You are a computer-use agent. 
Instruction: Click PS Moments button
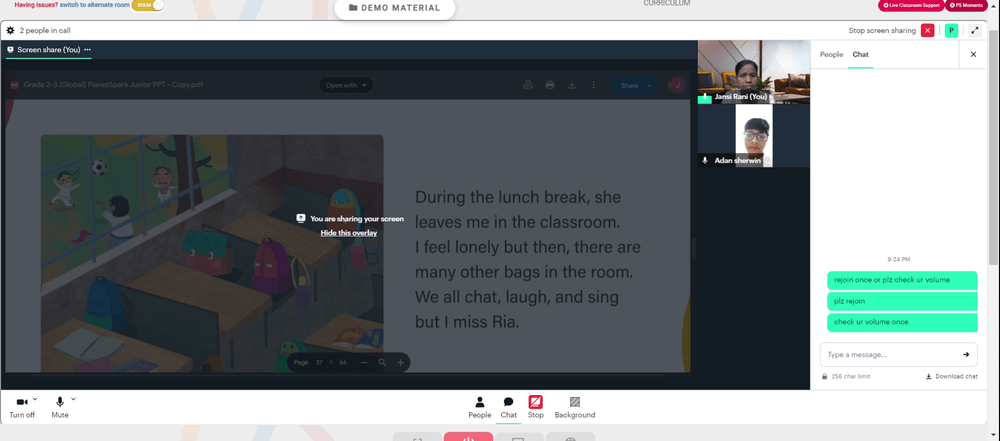[965, 5]
